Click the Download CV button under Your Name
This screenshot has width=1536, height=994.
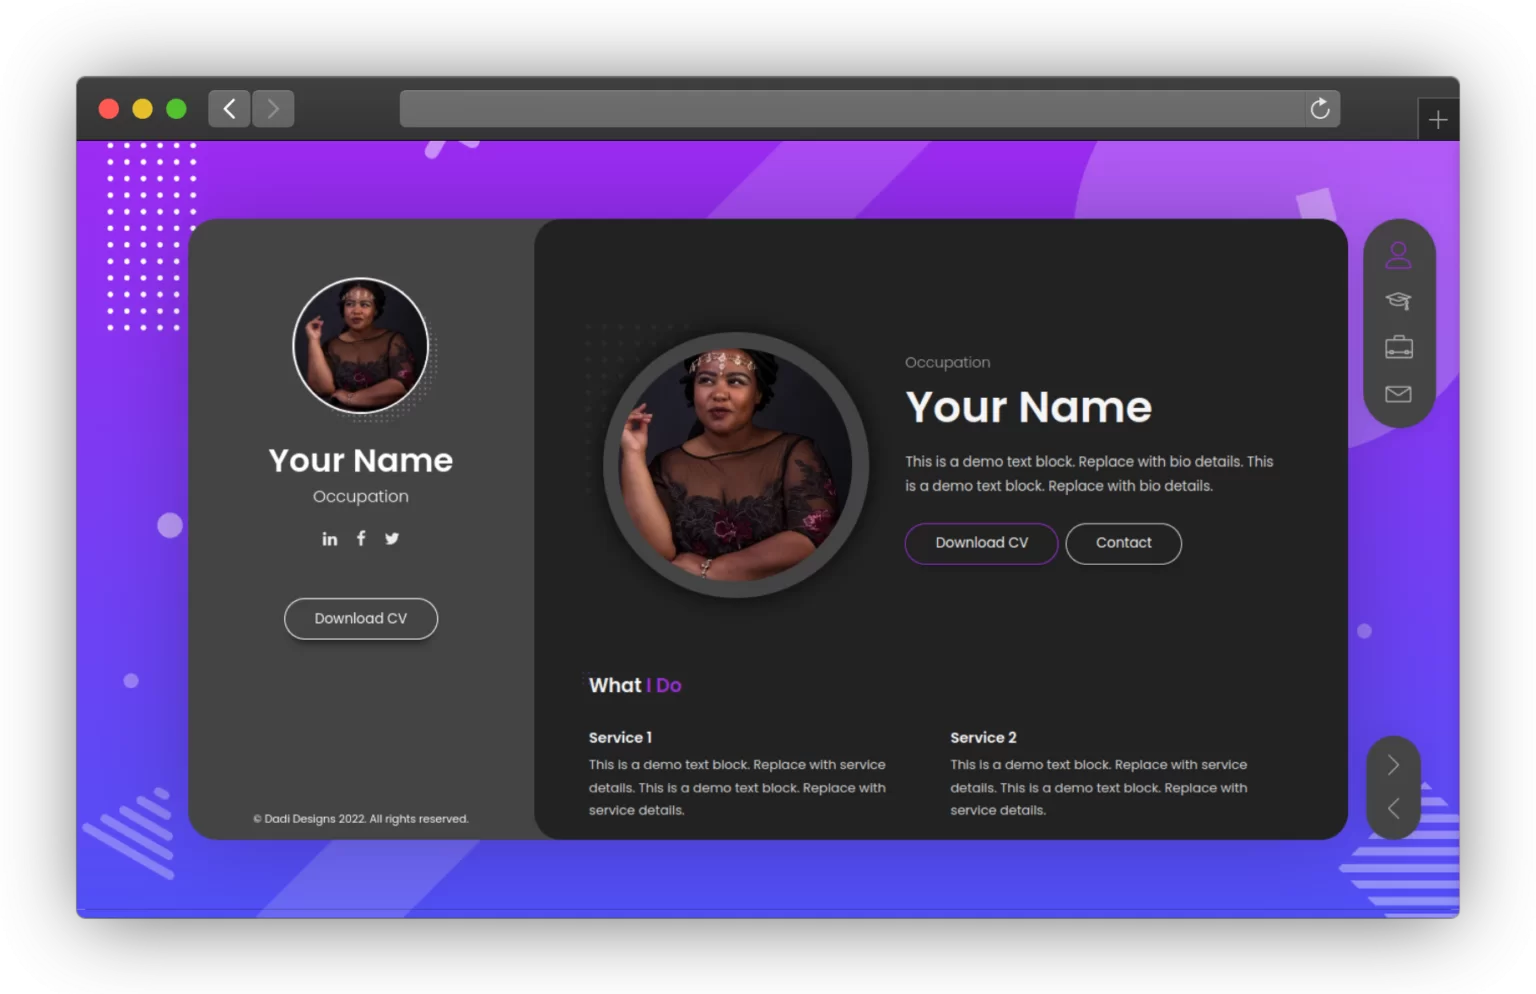click(x=361, y=618)
